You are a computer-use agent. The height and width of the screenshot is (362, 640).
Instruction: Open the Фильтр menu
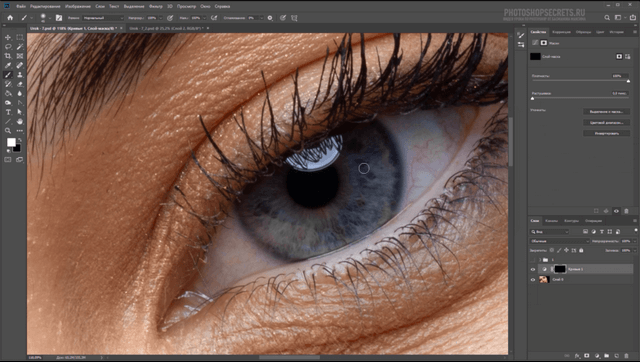pyautogui.click(x=156, y=6)
